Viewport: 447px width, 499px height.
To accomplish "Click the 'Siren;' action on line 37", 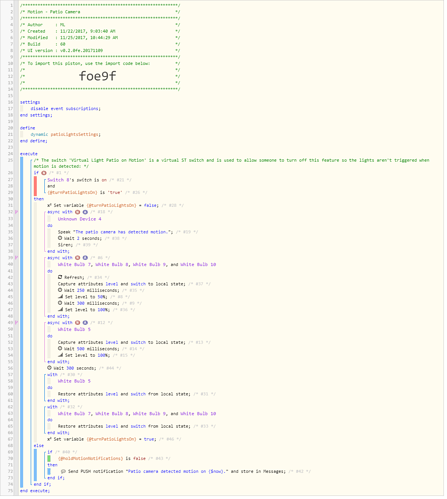I will 65,245.
